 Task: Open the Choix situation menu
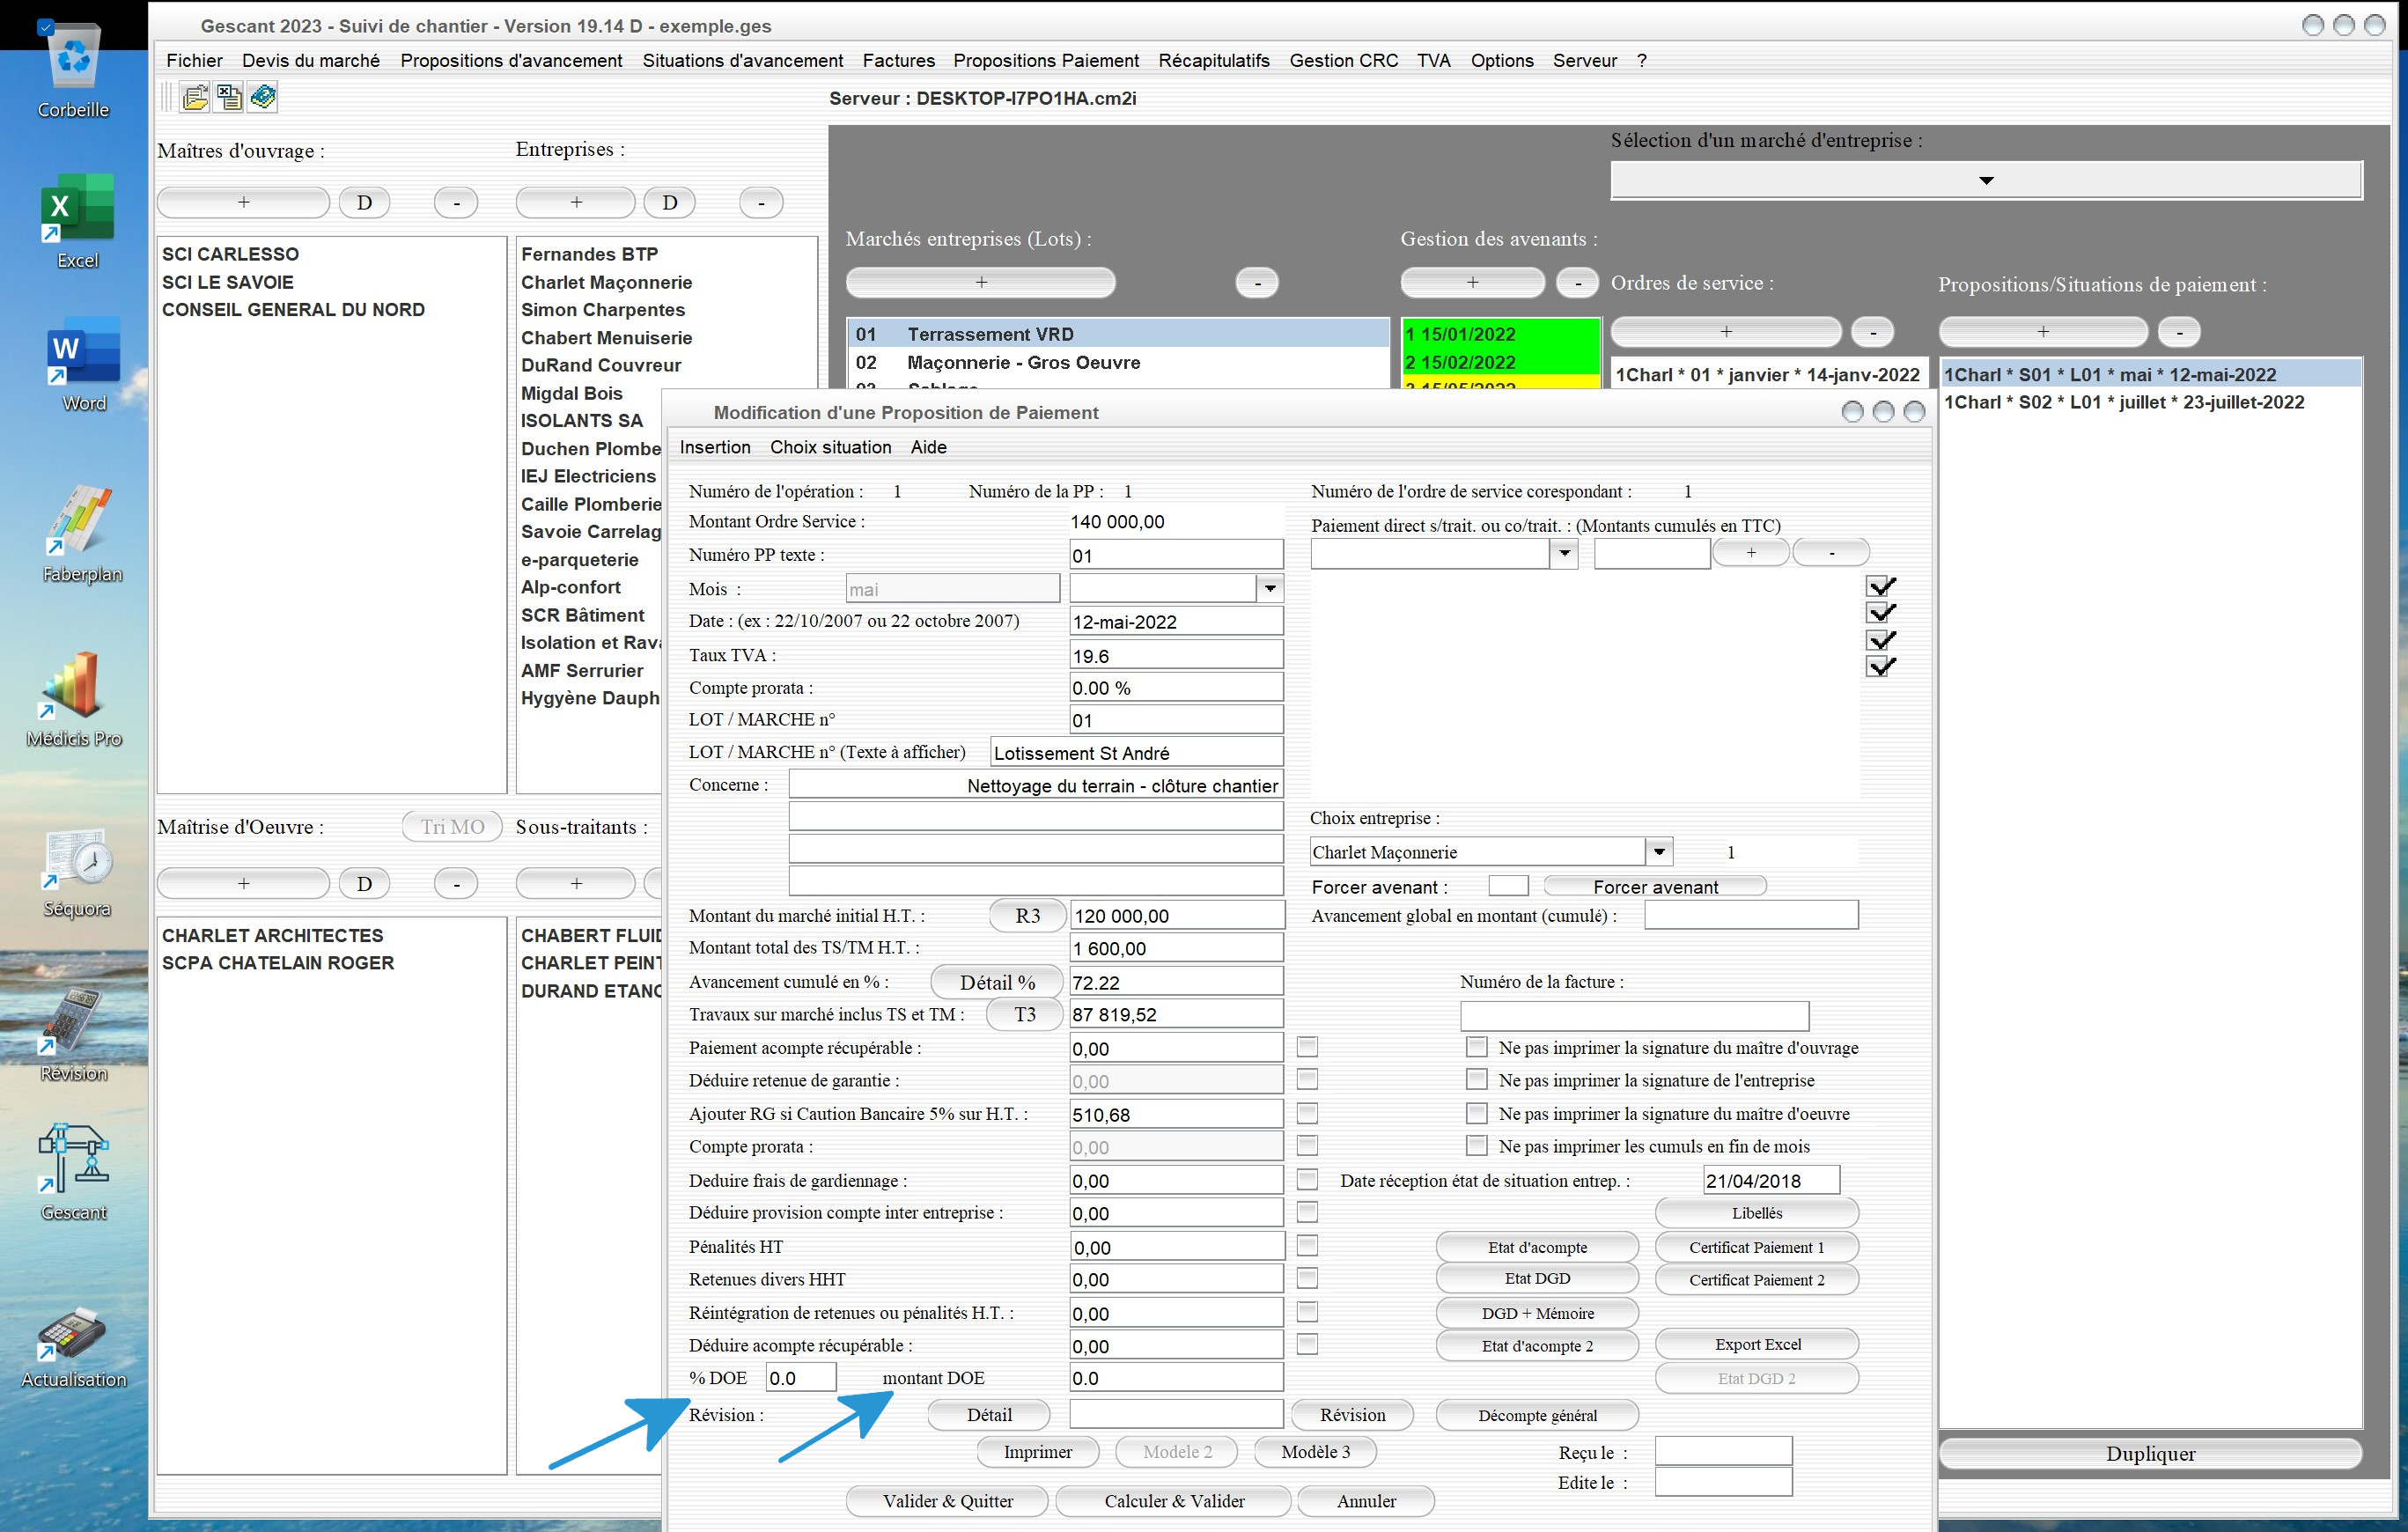pyautogui.click(x=830, y=447)
